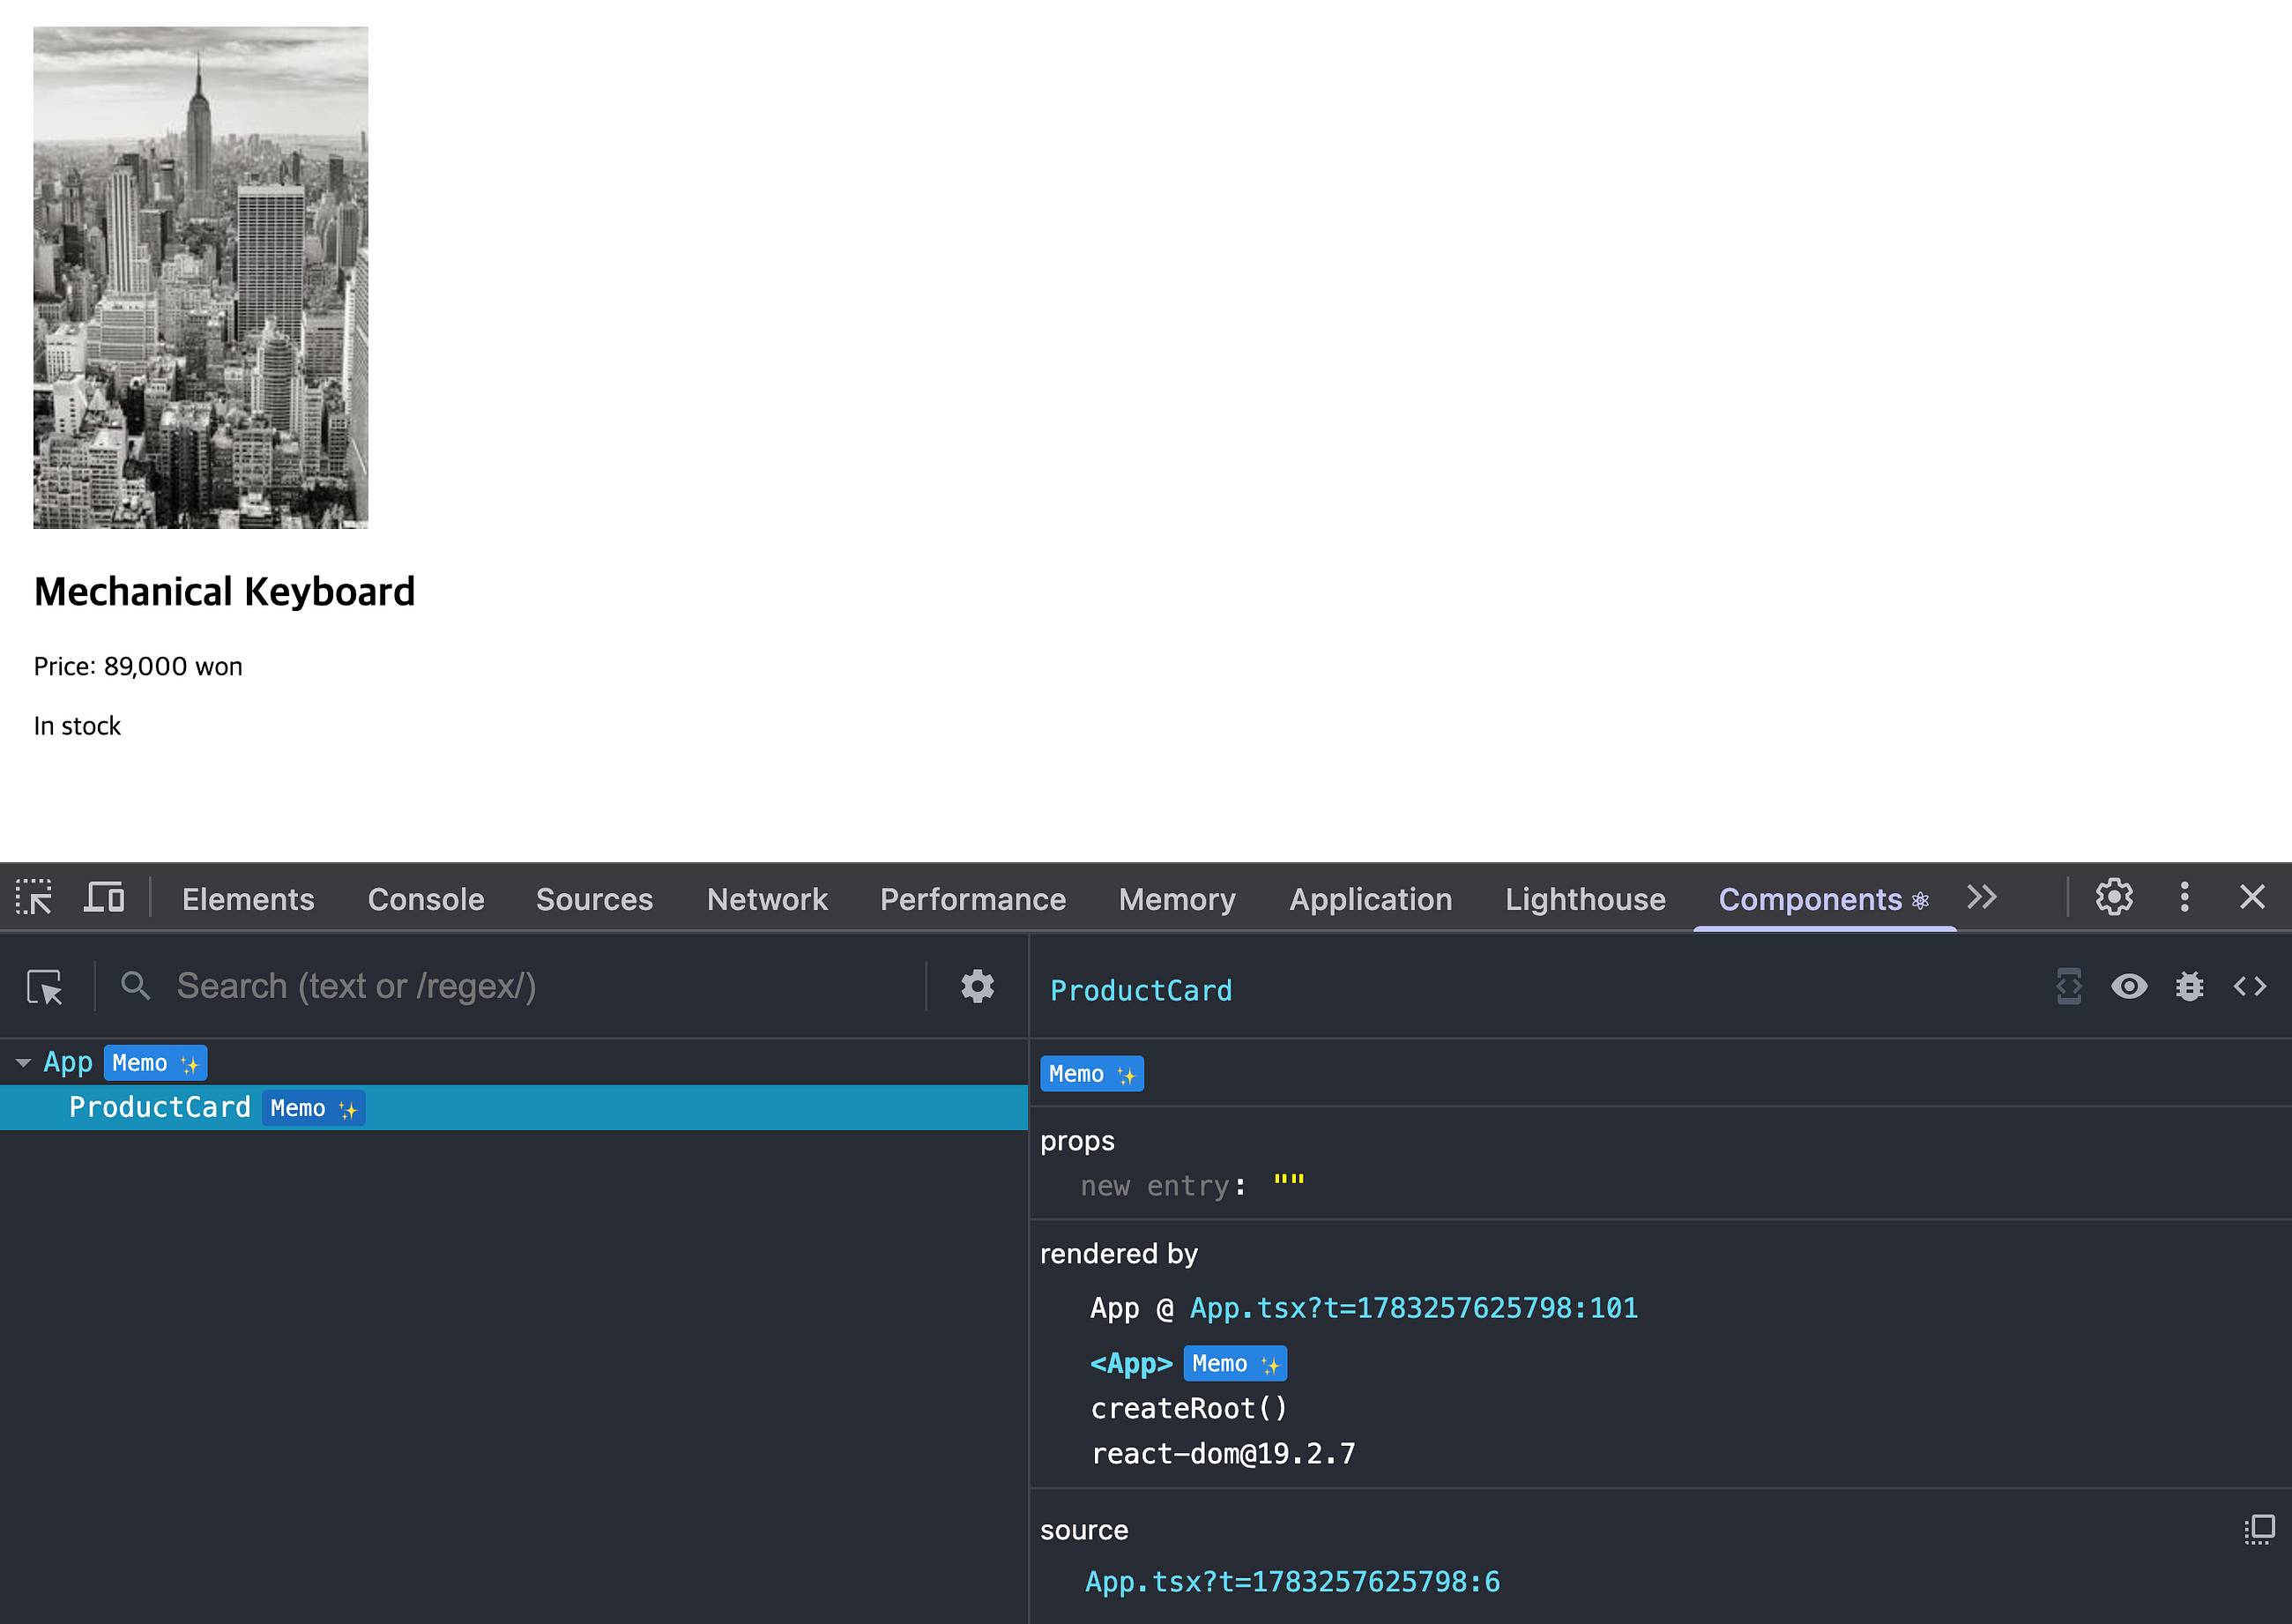The image size is (2292, 1624).
Task: Click the Price: 89,000 won text
Action: click(x=138, y=667)
